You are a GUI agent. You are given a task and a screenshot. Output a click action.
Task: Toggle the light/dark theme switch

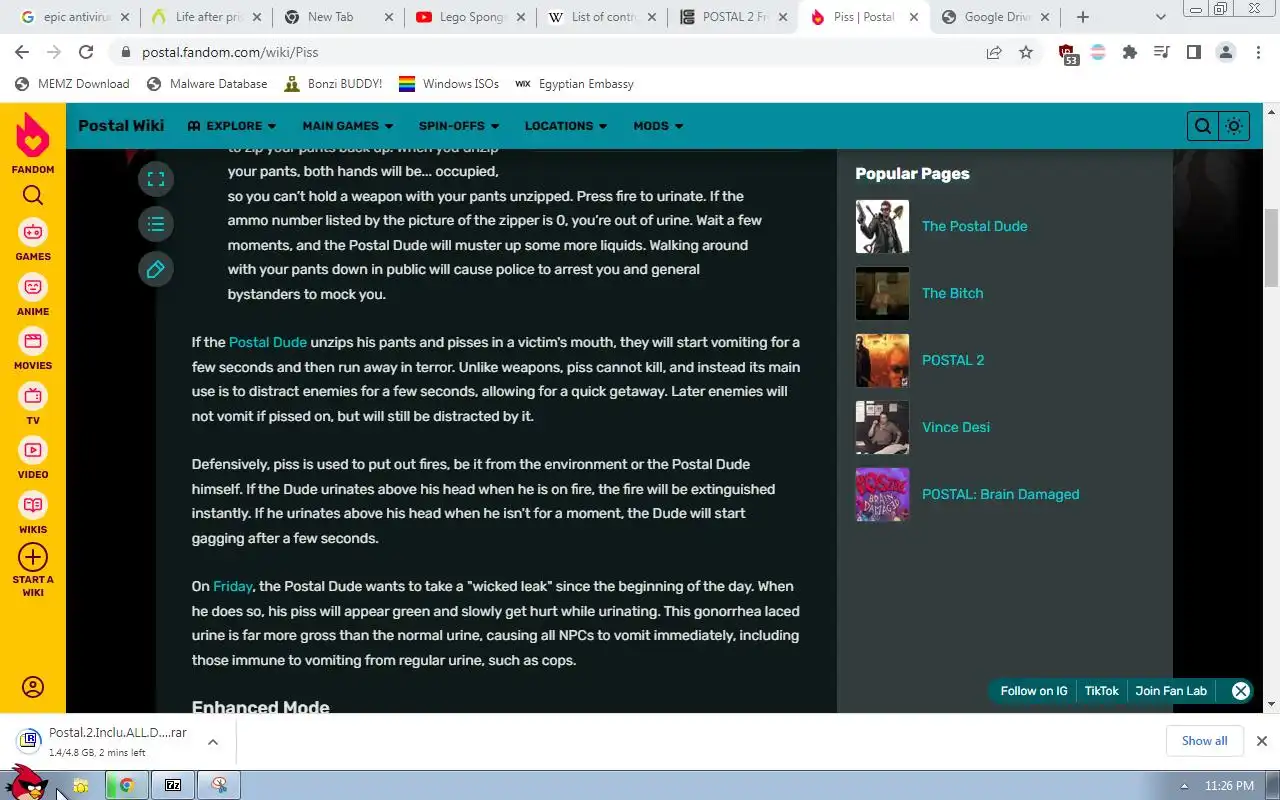(x=1234, y=126)
